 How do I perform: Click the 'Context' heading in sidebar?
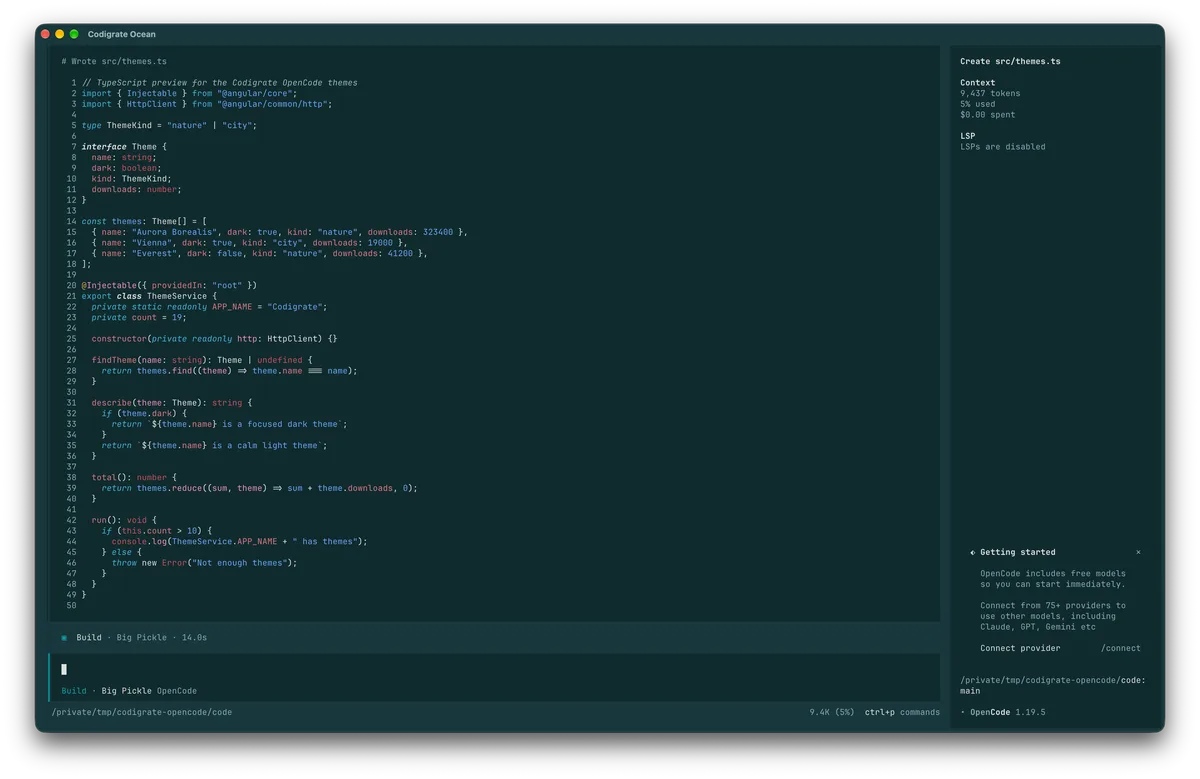tap(977, 83)
